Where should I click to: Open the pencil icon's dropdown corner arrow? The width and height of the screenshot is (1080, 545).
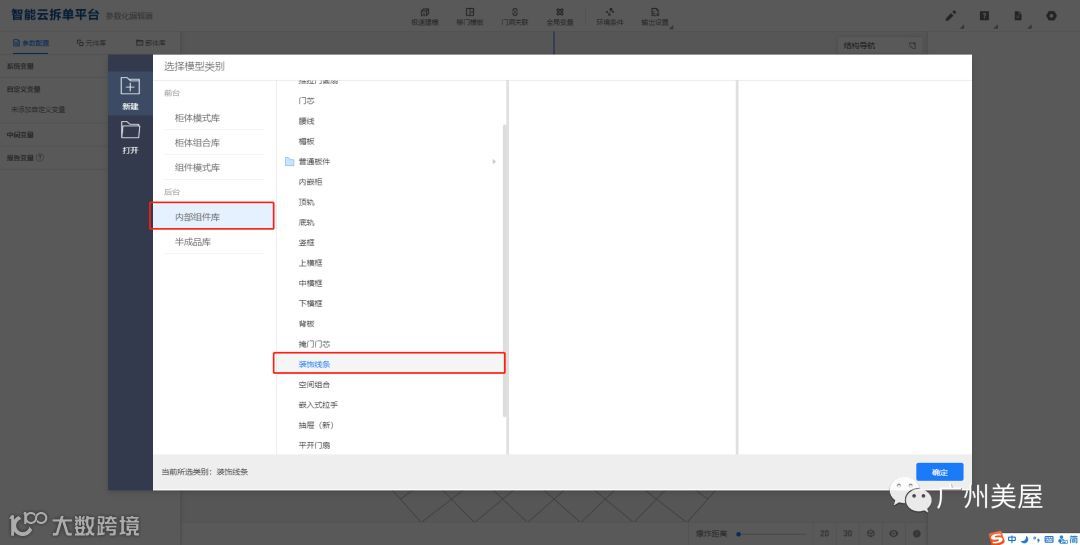pyautogui.click(x=962, y=26)
